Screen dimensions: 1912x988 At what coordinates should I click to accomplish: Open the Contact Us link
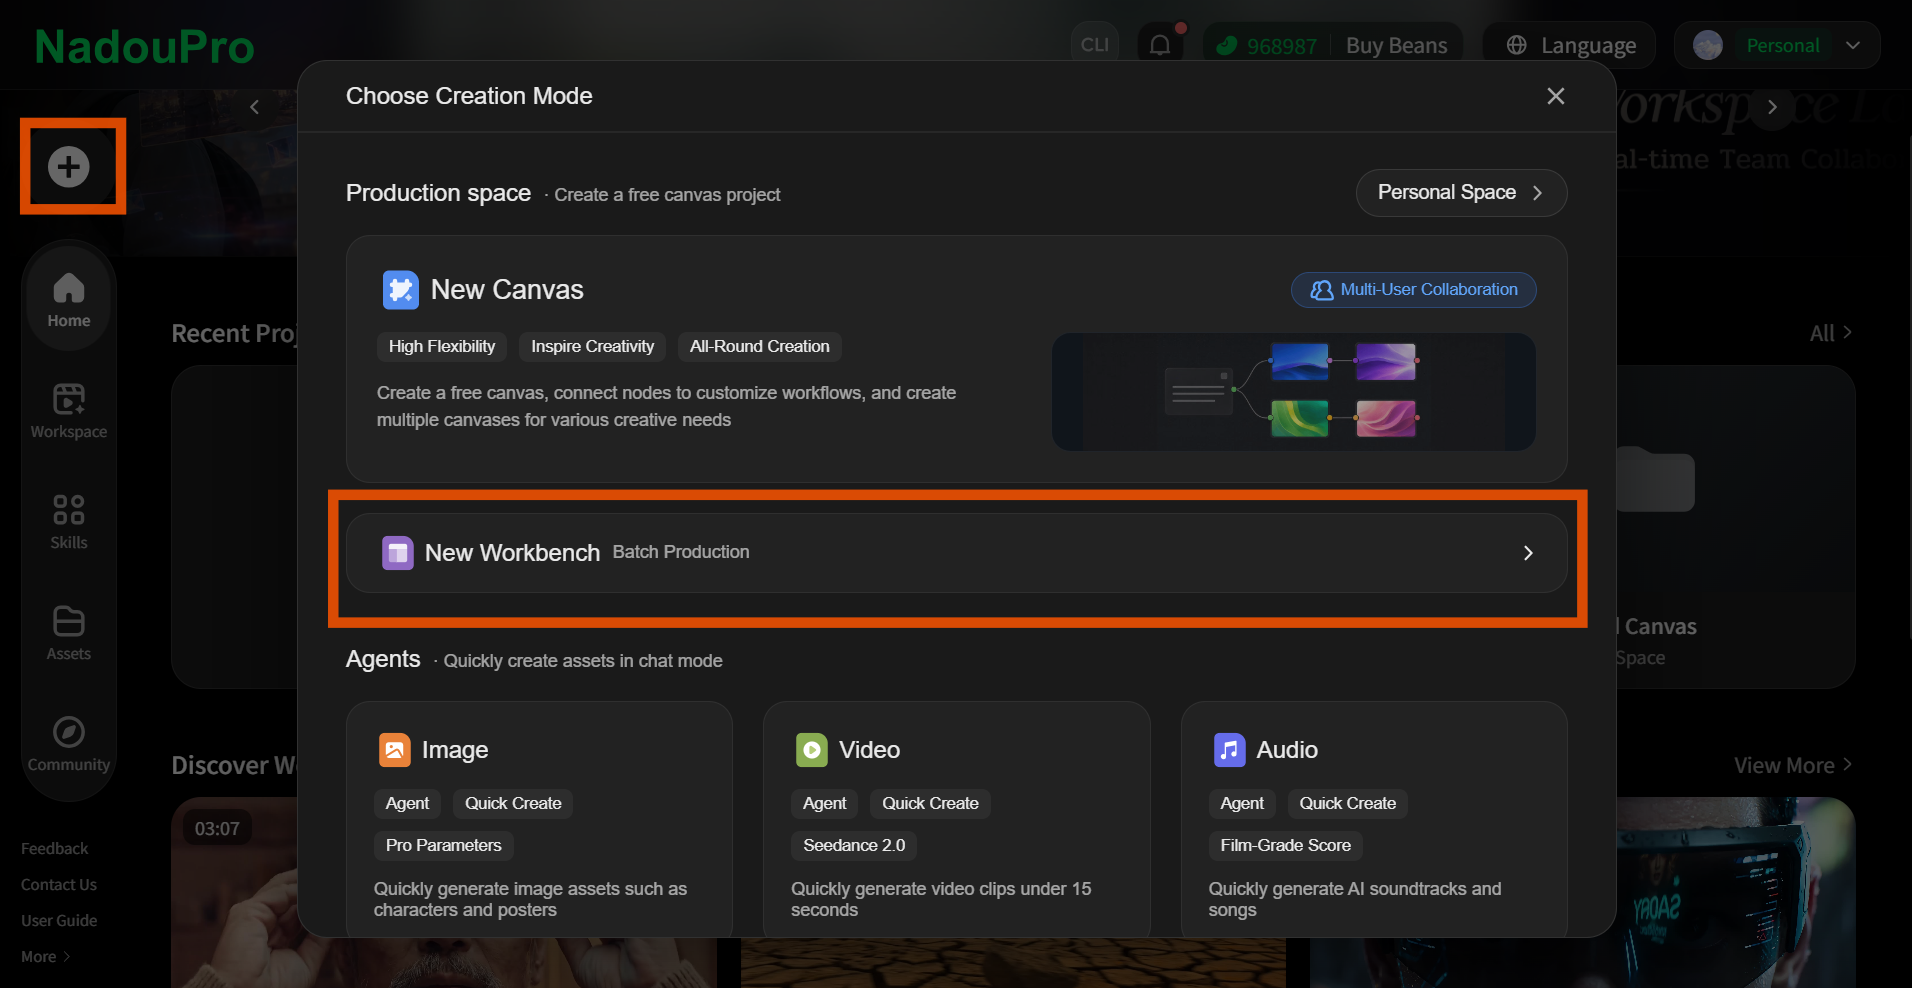tap(59, 885)
